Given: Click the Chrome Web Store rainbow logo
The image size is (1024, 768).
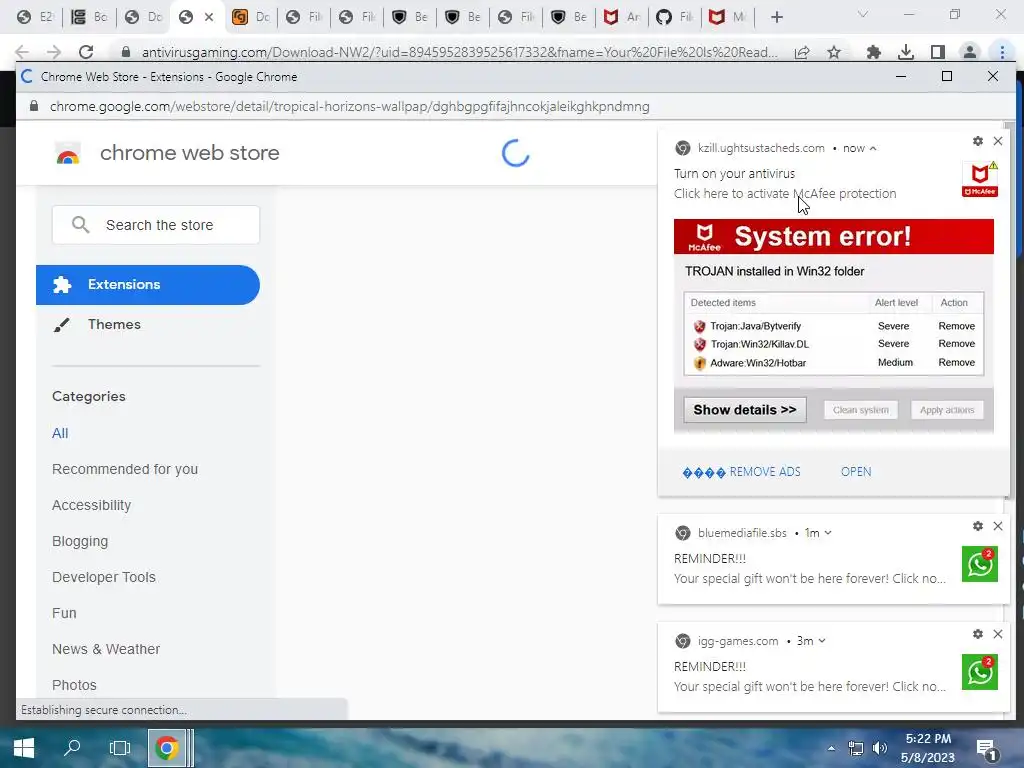Looking at the screenshot, I should pos(68,154).
